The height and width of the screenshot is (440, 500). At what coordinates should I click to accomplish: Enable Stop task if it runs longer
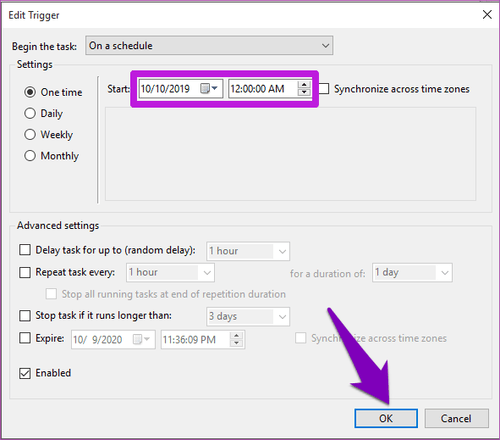pos(25,315)
